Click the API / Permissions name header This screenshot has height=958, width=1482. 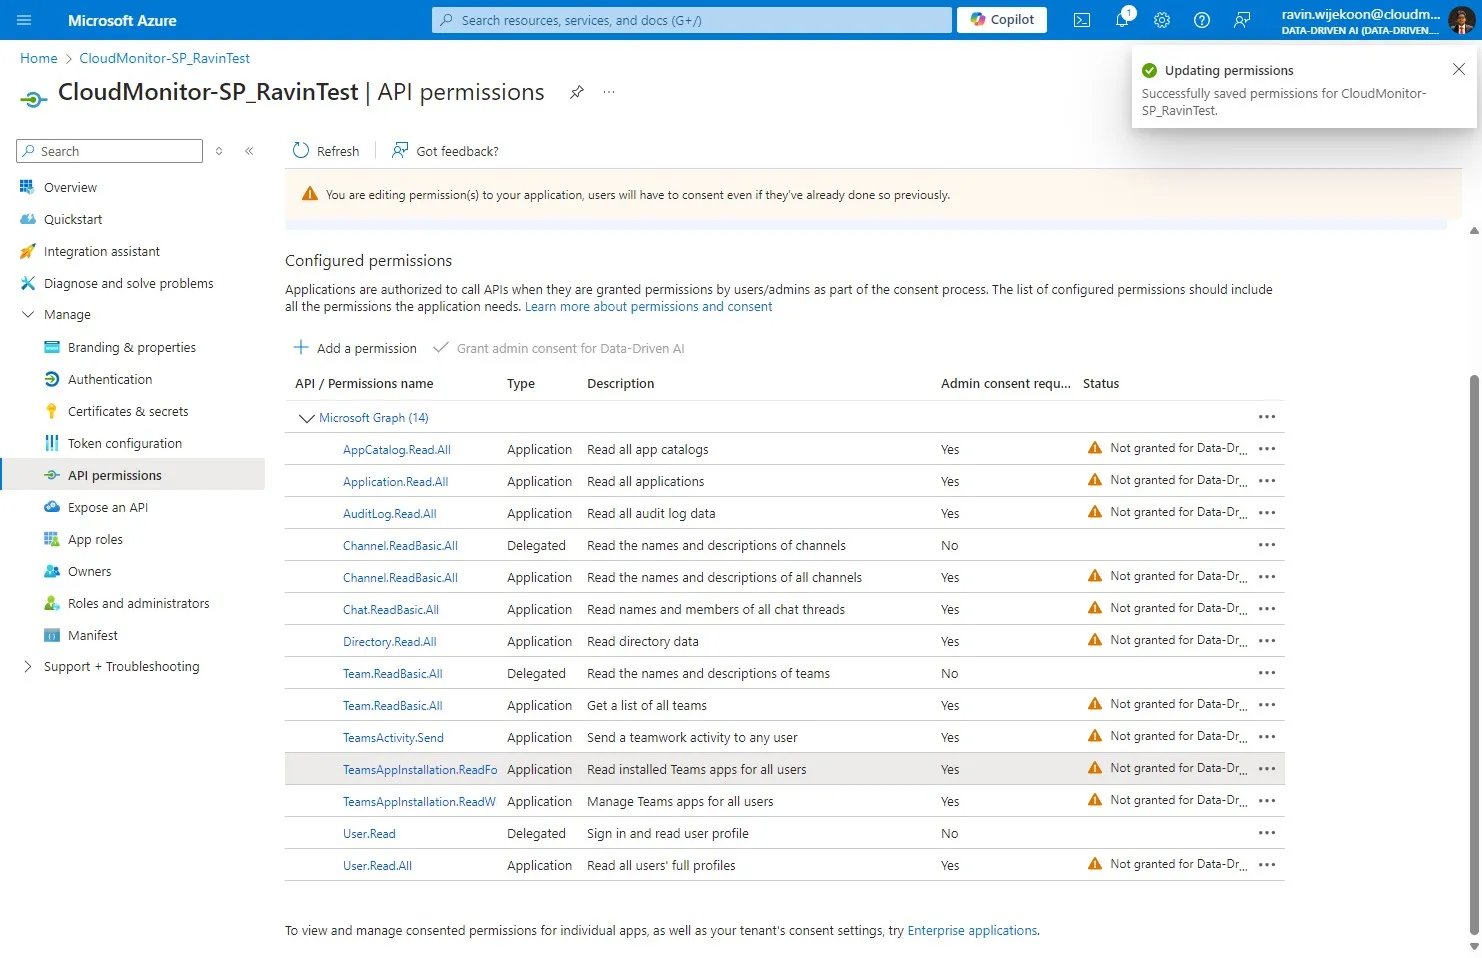364,383
